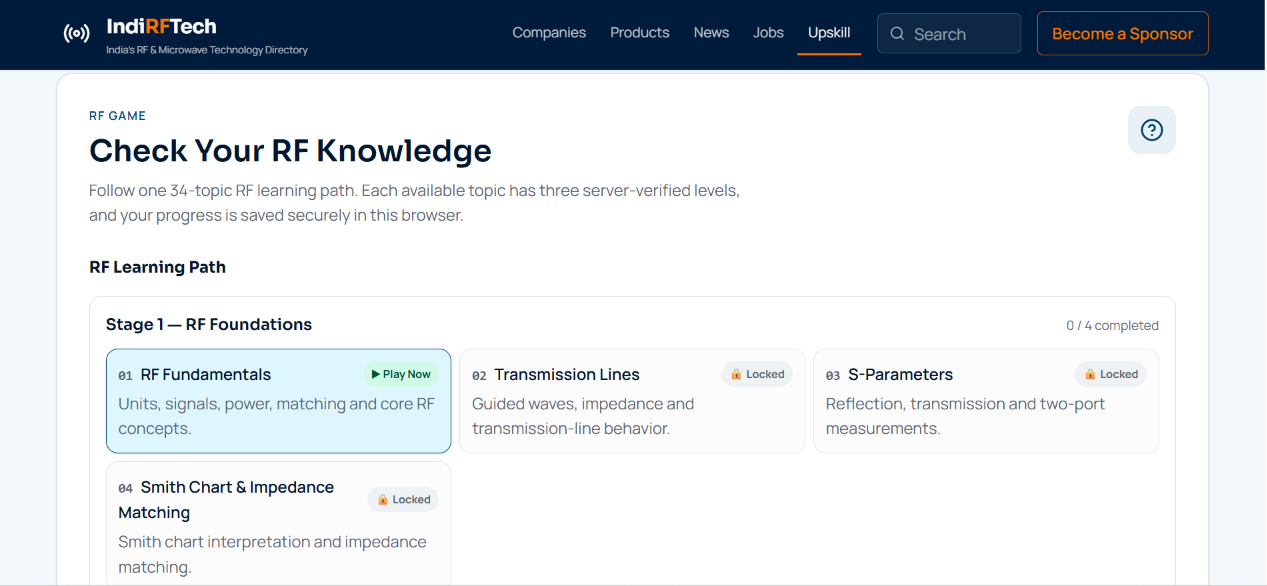Go to the News section
Image resolution: width=1267 pixels, height=586 pixels.
[711, 33]
